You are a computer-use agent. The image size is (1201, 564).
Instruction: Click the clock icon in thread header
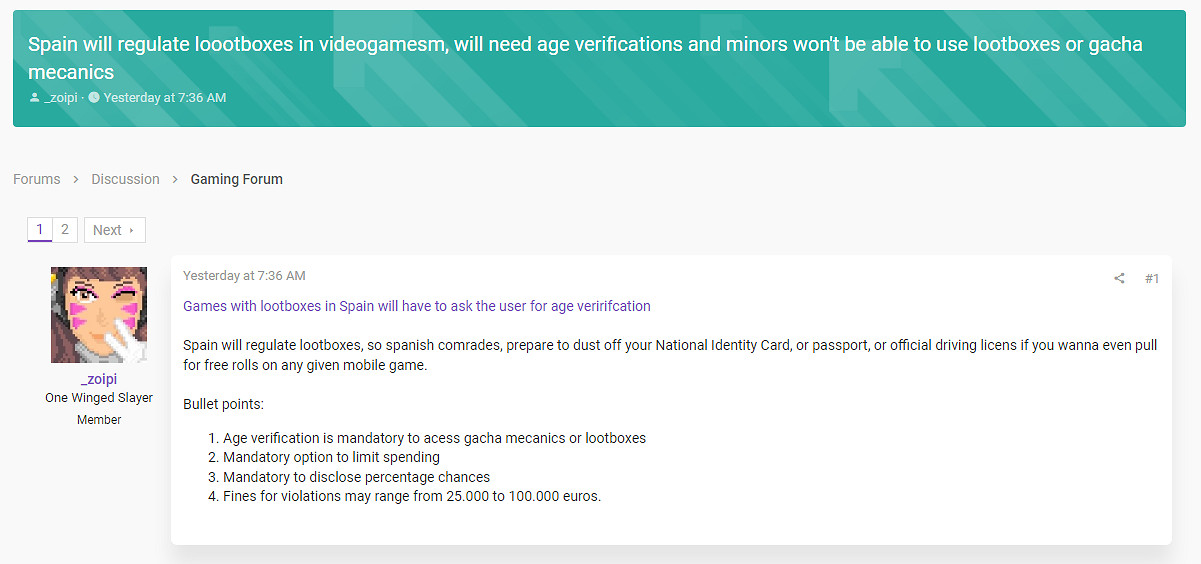(x=94, y=98)
